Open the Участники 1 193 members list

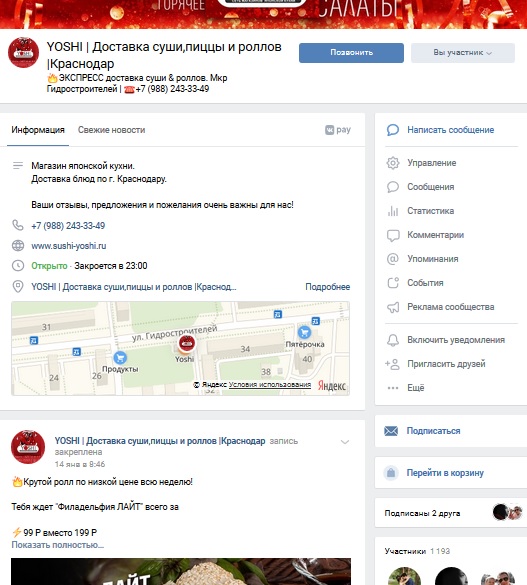point(417,551)
